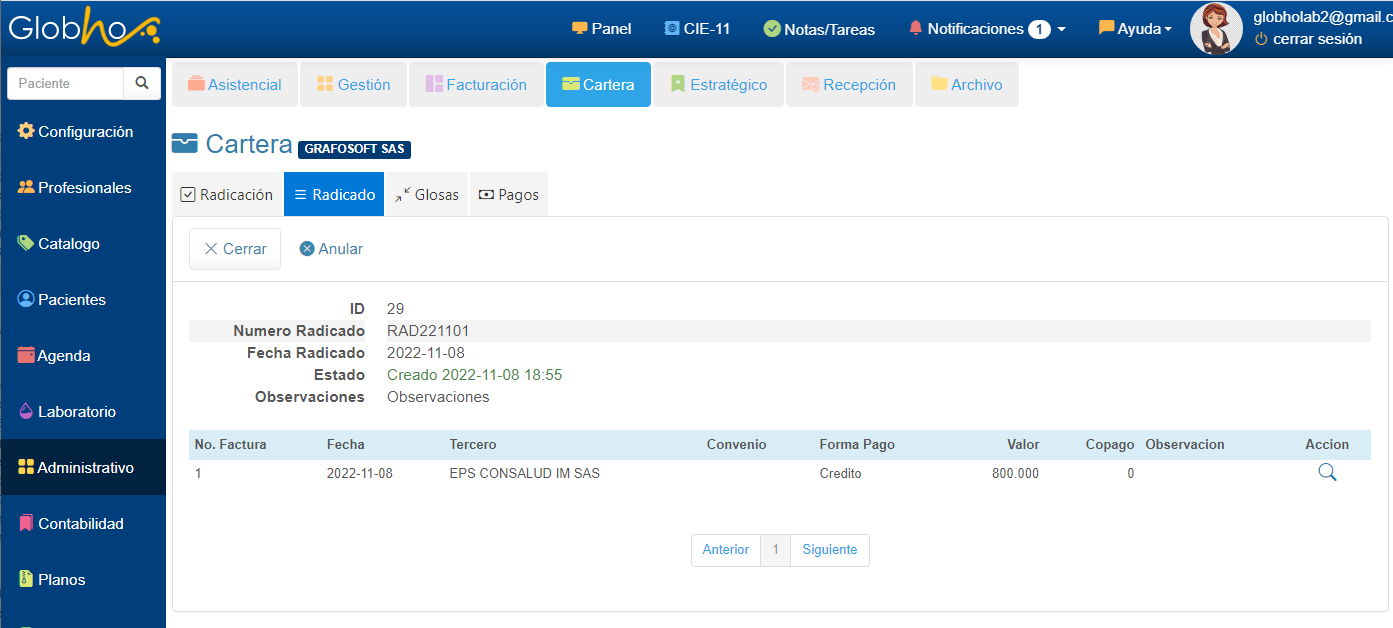Expand the Ayuda dropdown menu

click(x=1134, y=29)
